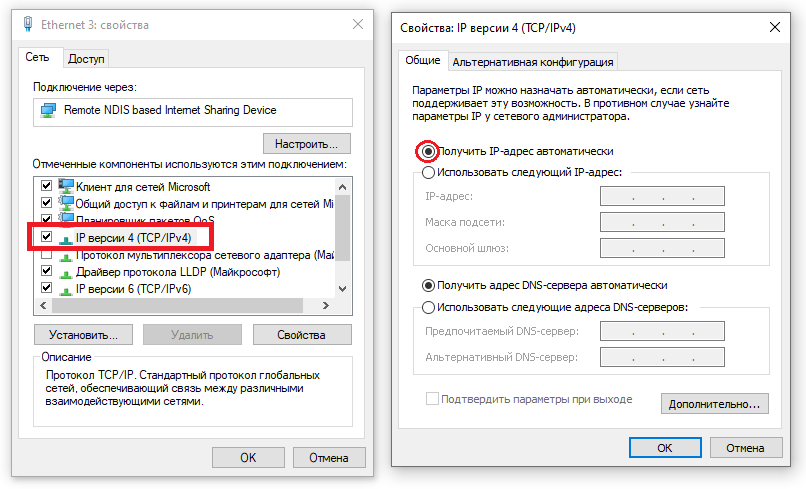Click the file and printer sharing icon
This screenshot has height=489, width=806.
click(x=67, y=203)
